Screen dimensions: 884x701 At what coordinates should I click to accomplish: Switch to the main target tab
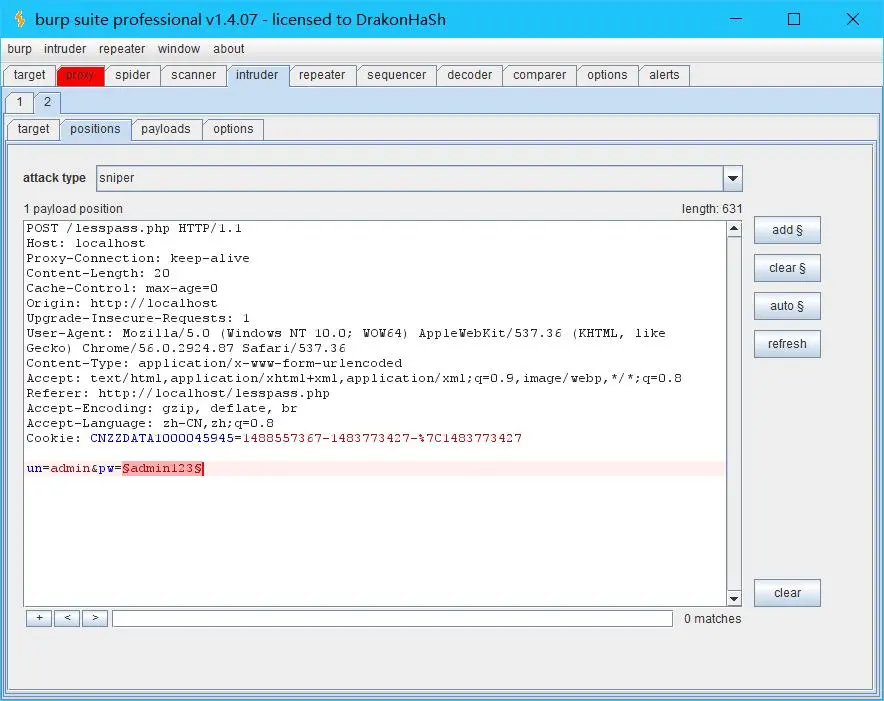click(29, 75)
